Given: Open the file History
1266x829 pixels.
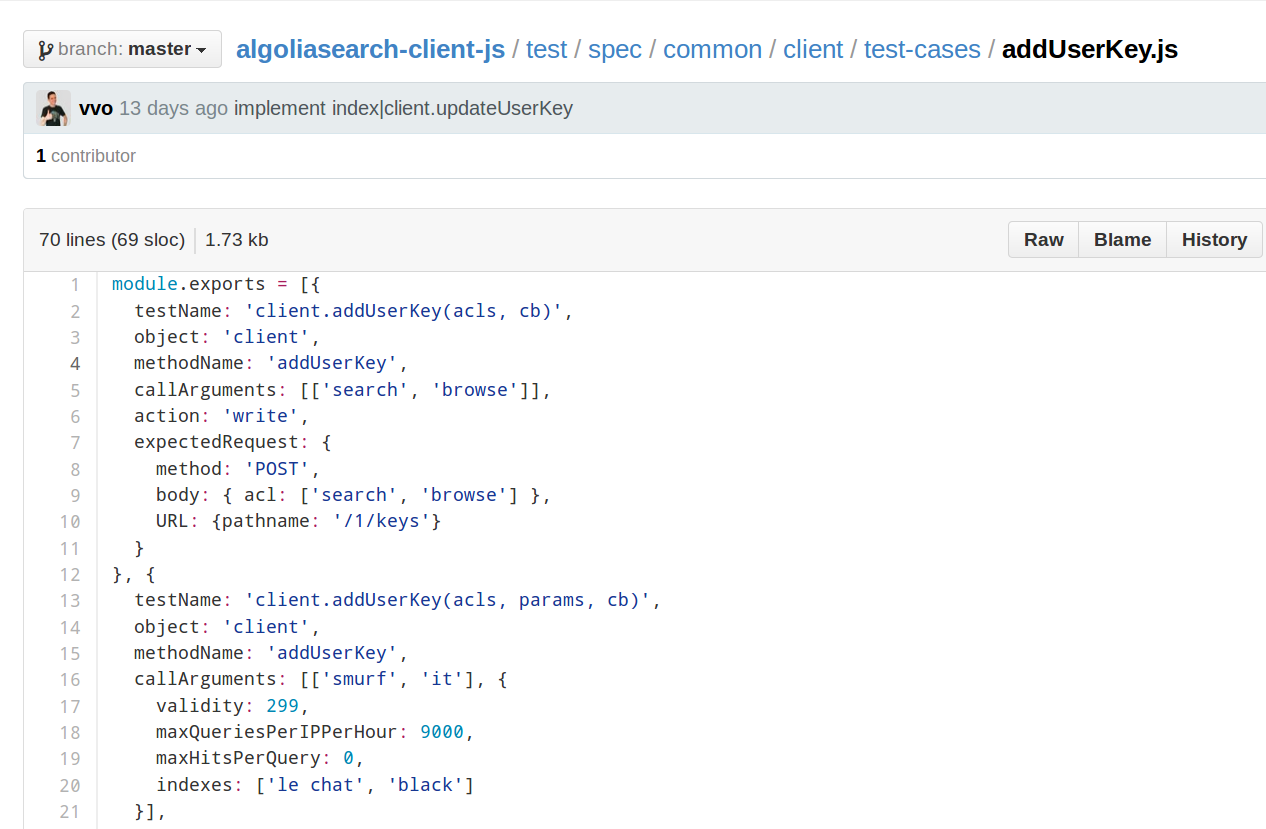Looking at the screenshot, I should click(x=1214, y=240).
